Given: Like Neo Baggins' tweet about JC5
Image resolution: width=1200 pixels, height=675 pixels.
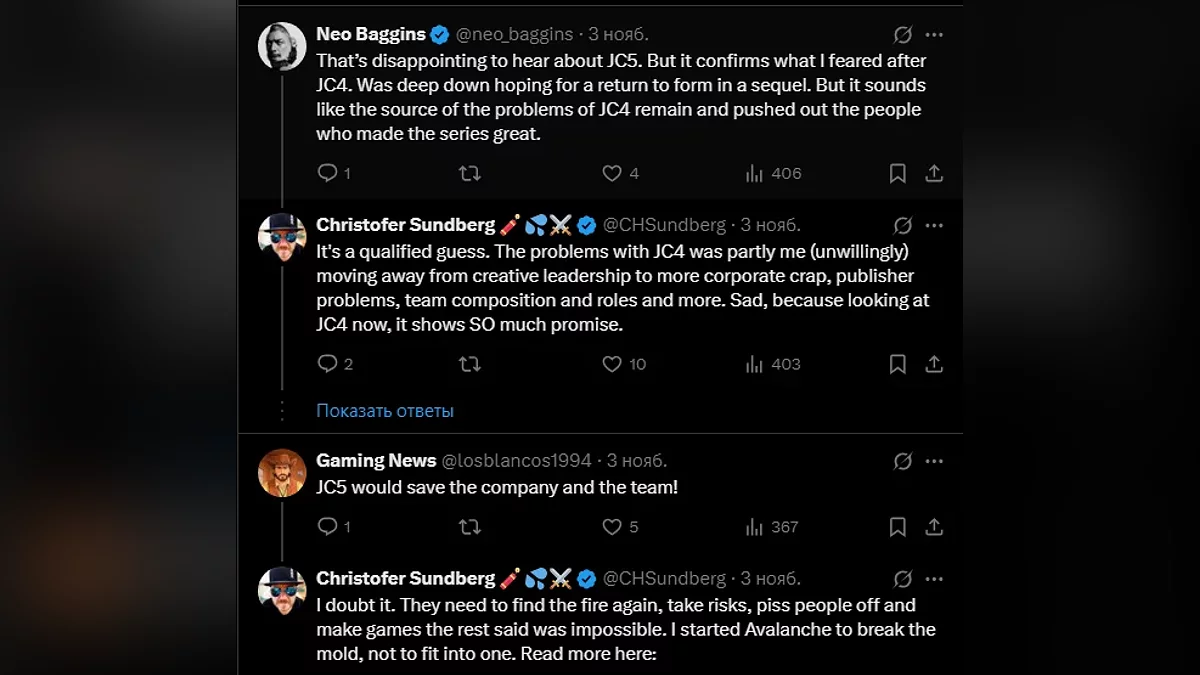Looking at the screenshot, I should coord(612,173).
